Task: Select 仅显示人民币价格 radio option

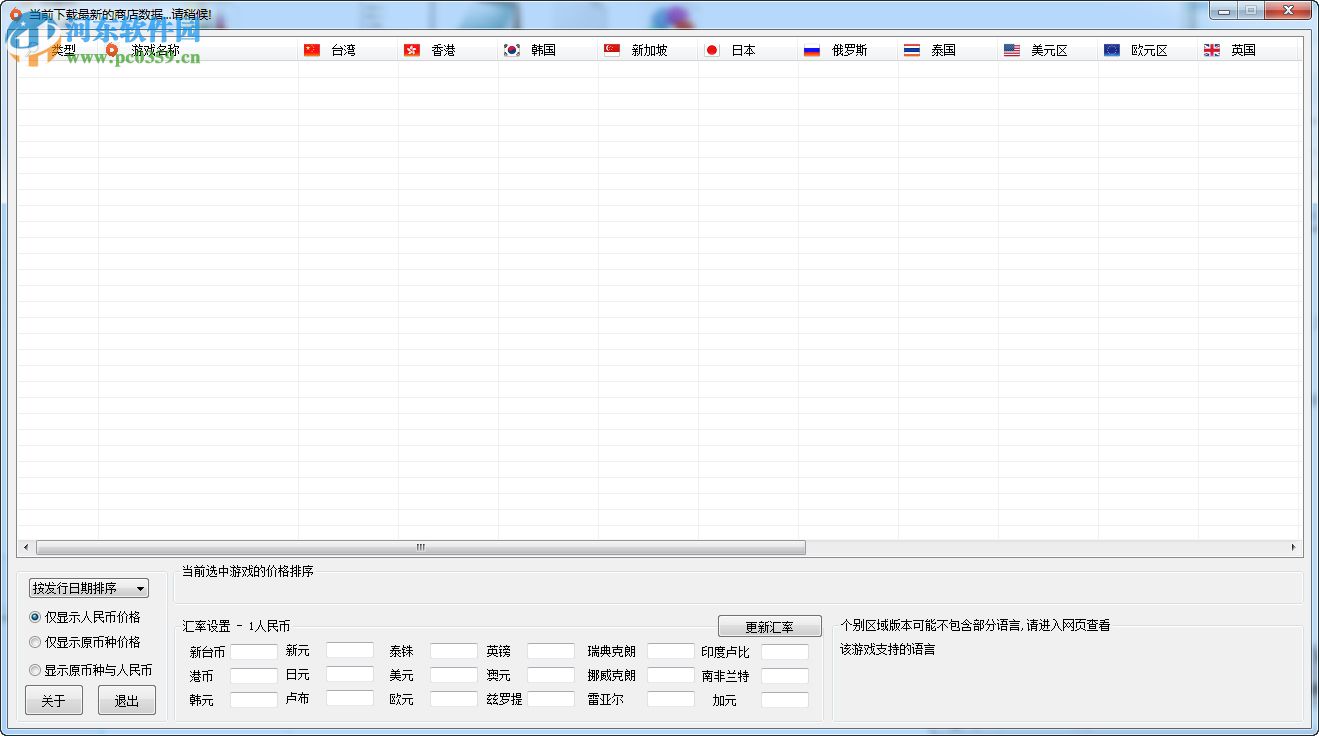Action: [35, 618]
